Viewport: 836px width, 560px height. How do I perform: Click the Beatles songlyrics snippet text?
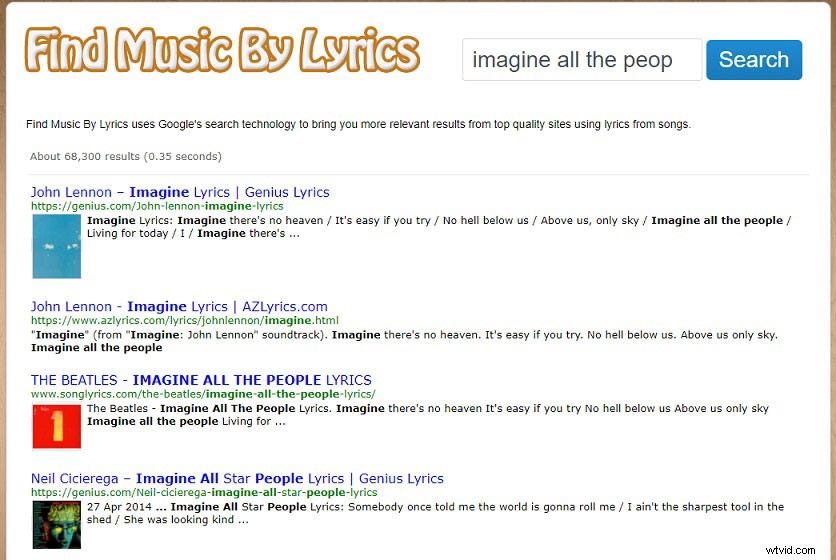[x=428, y=415]
